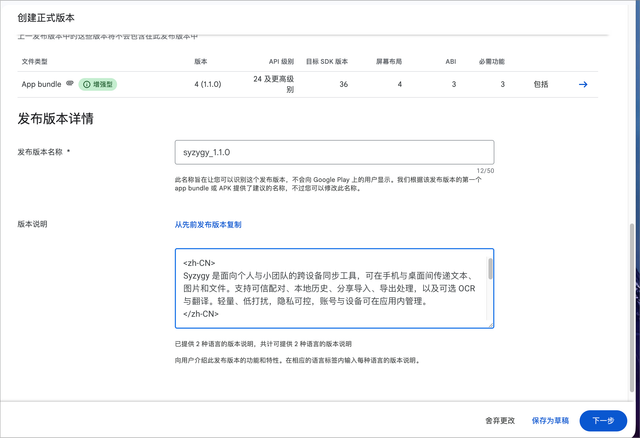This screenshot has width=640, height=438.
Task: Edit the 发布版本名称 input field
Action: click(x=334, y=152)
